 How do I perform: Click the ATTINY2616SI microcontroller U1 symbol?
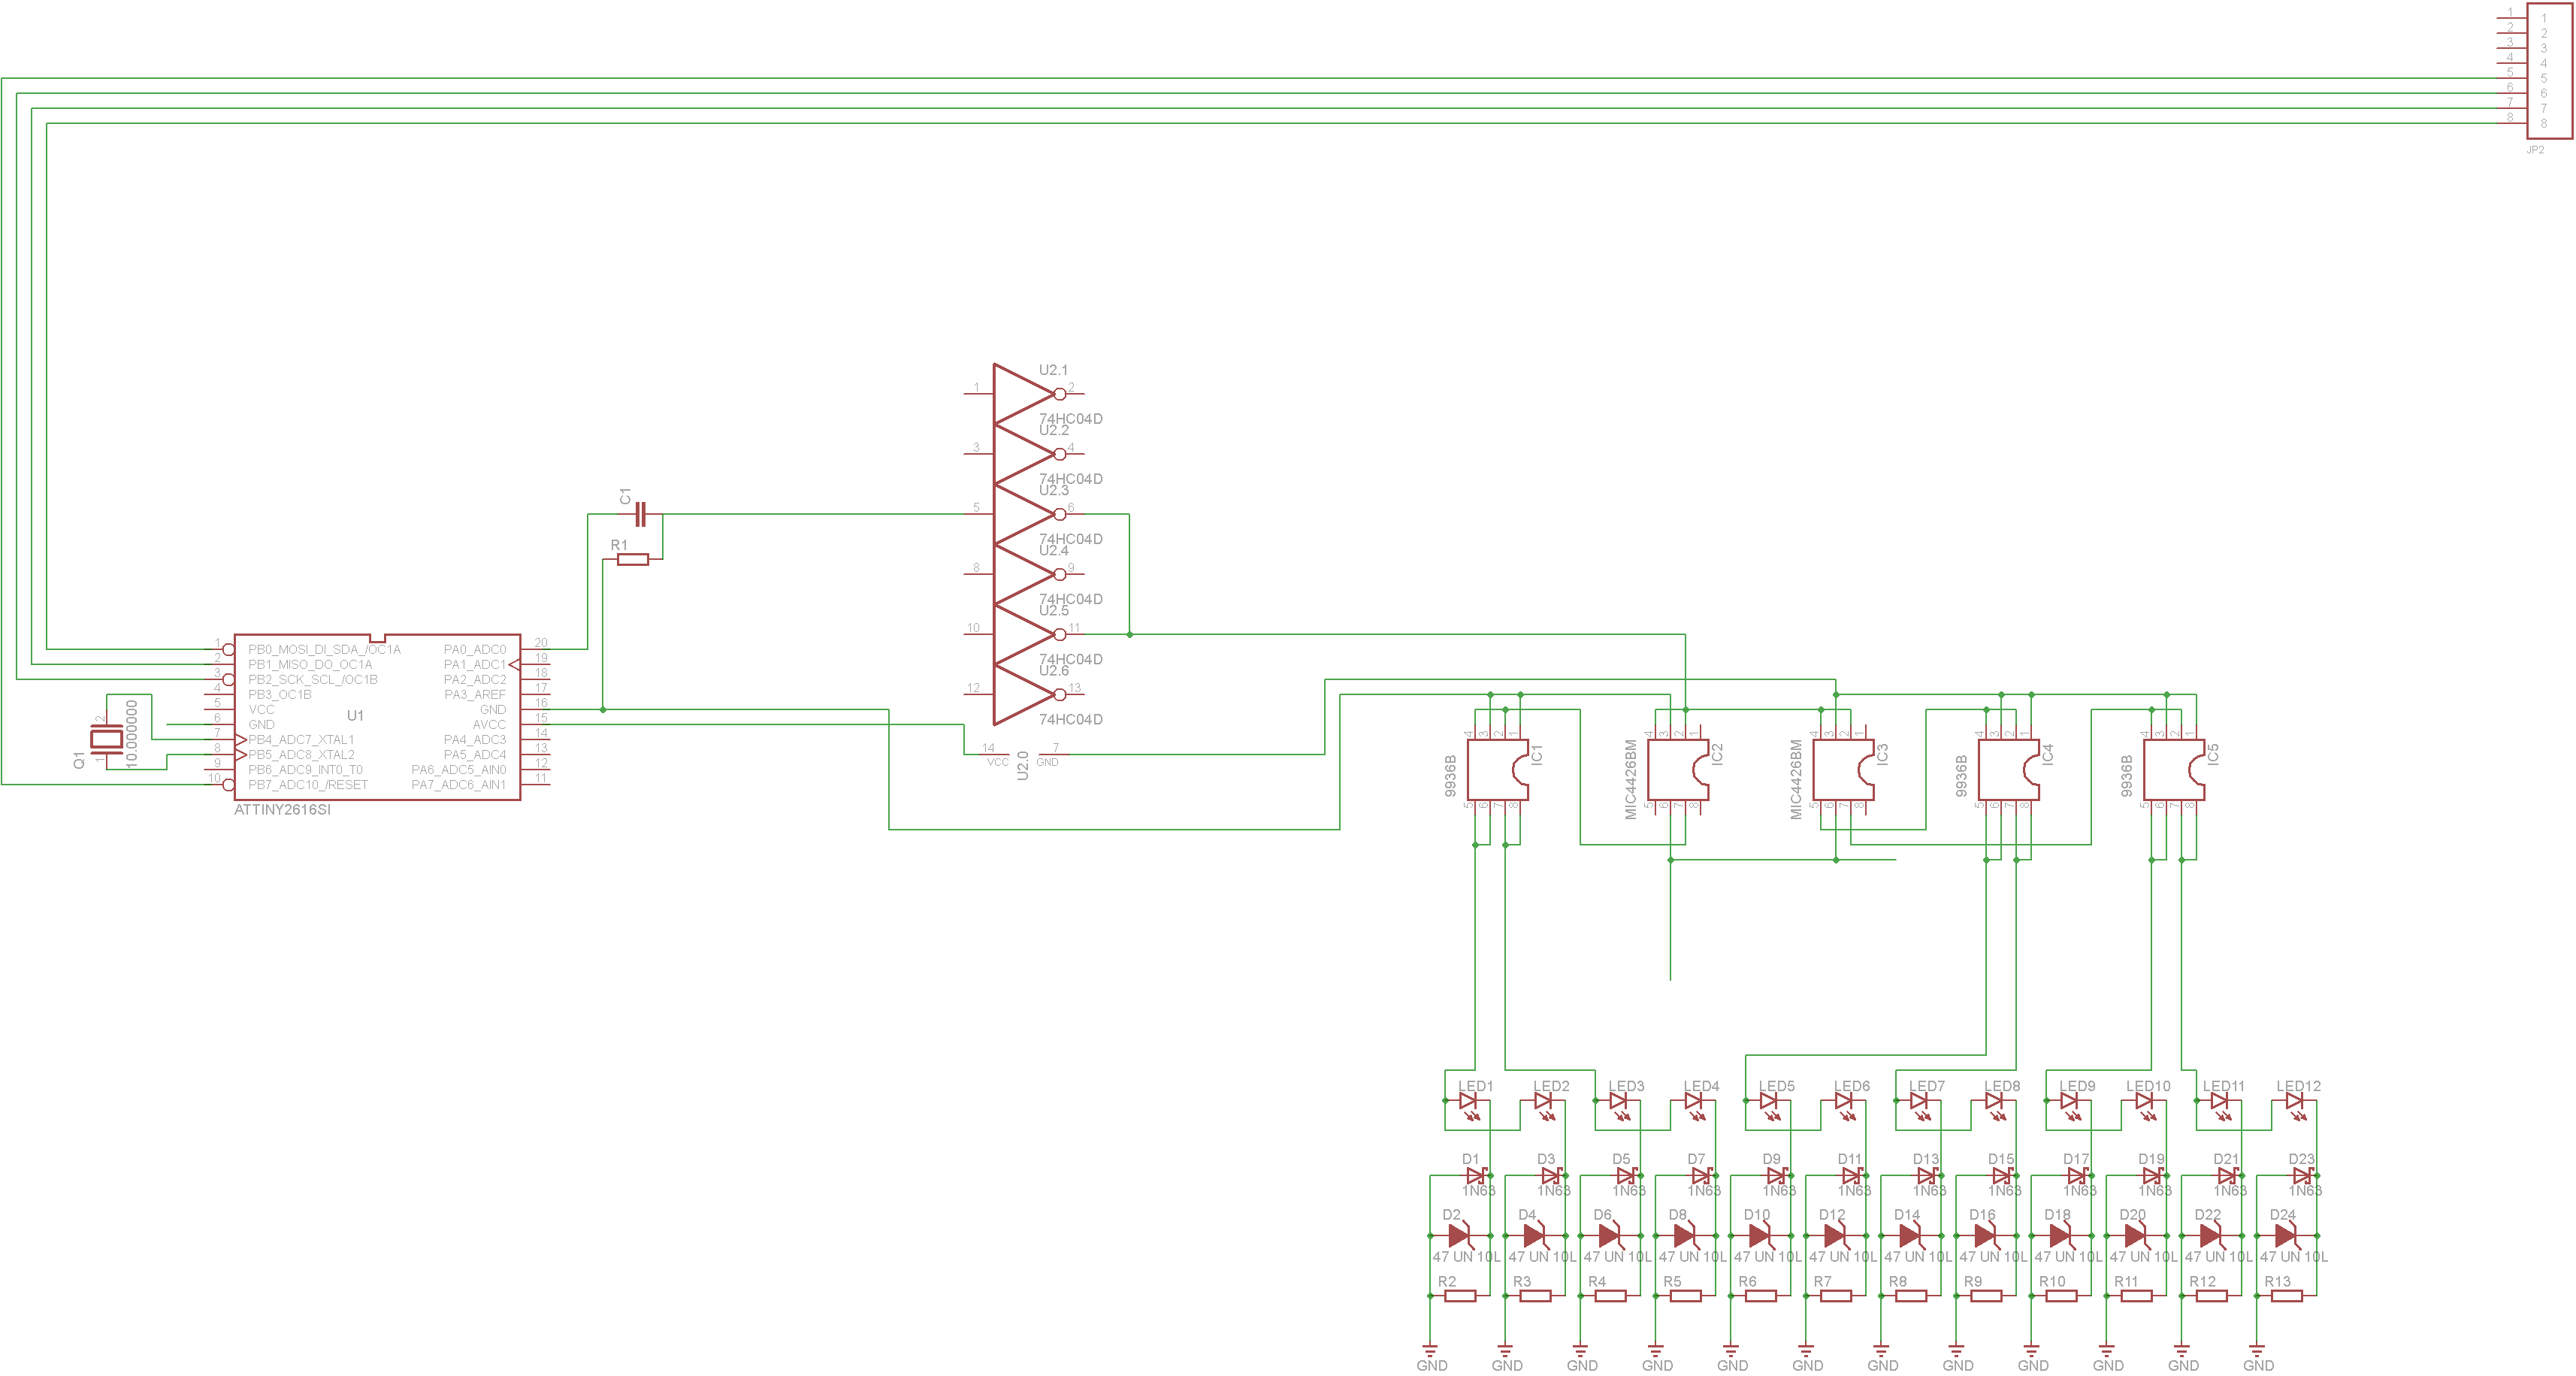377,716
